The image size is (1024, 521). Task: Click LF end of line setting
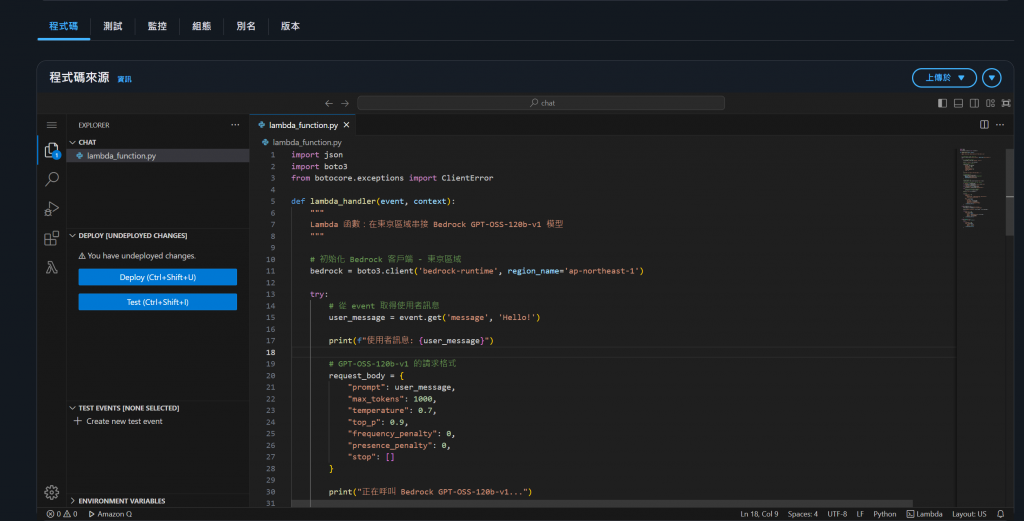[x=860, y=514]
